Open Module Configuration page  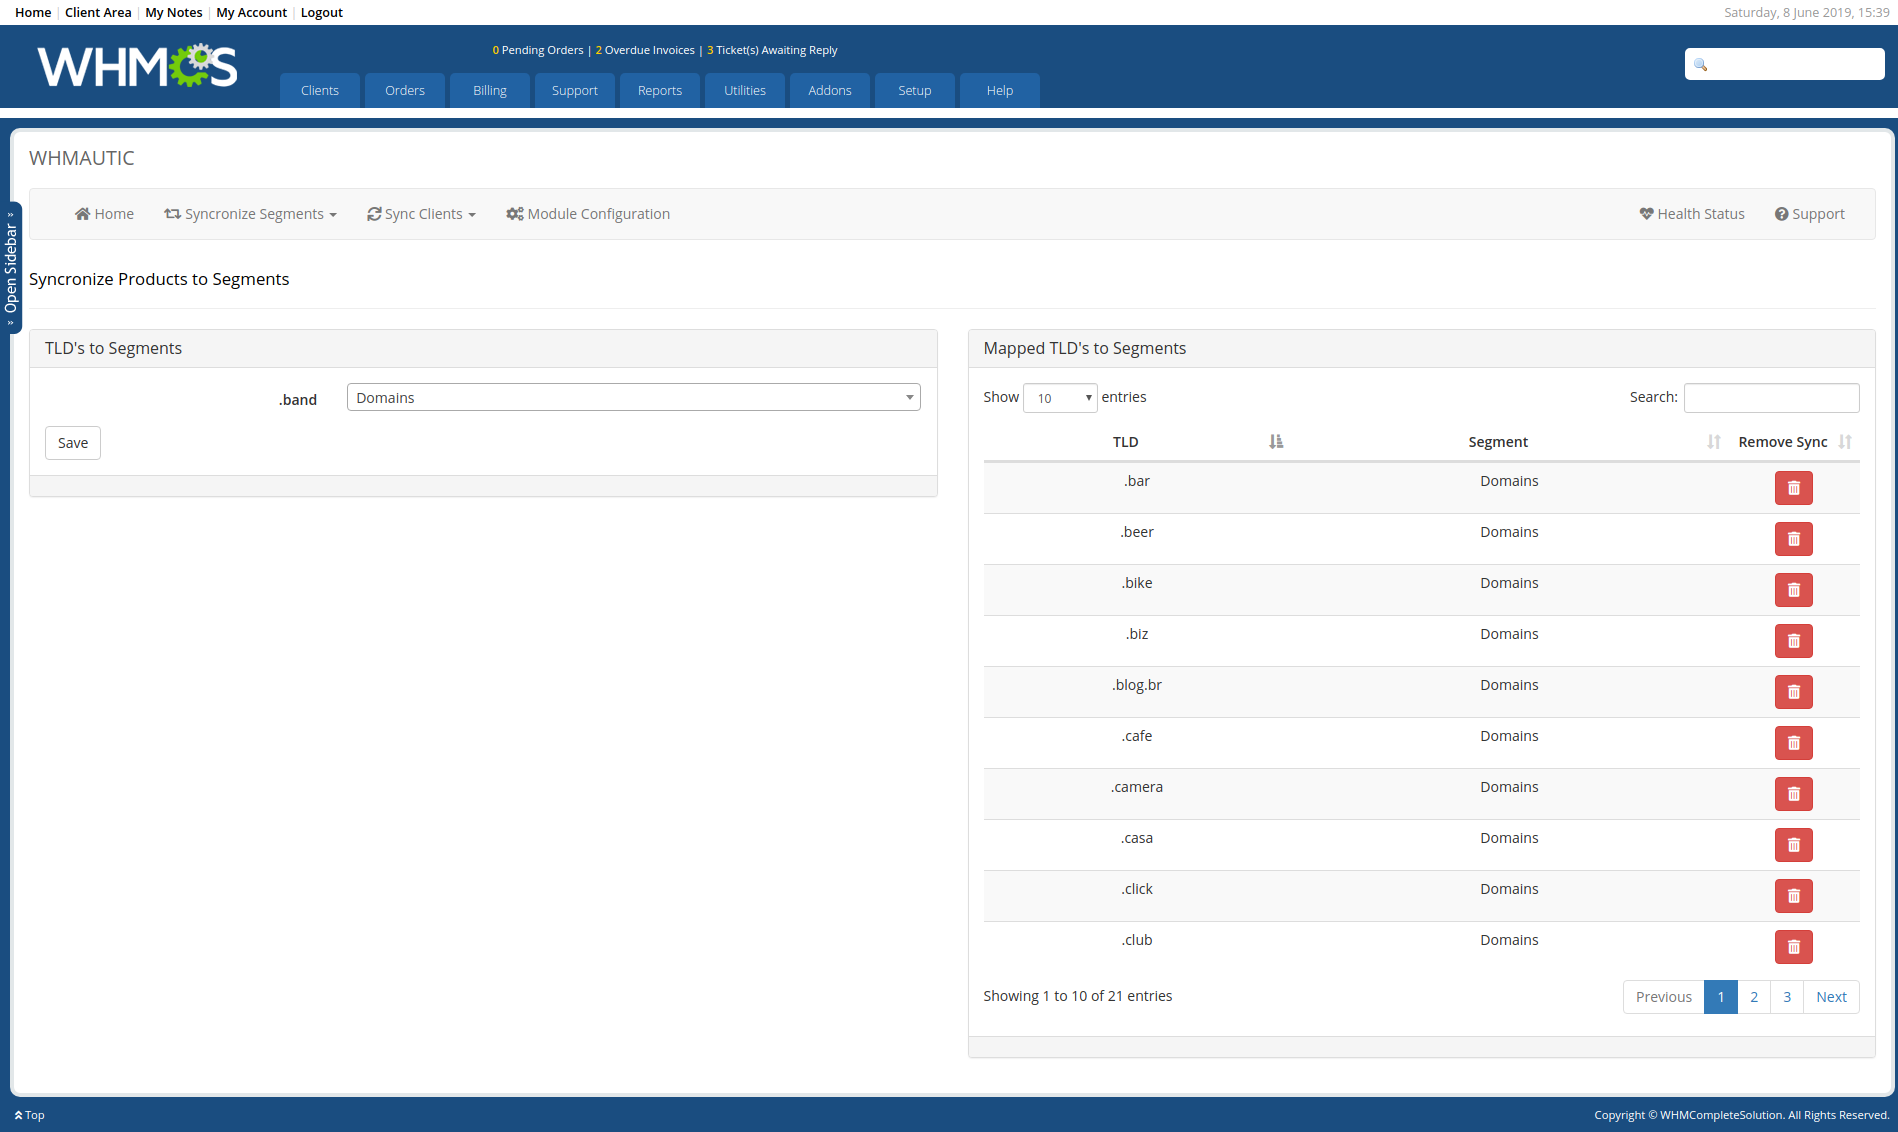588,214
